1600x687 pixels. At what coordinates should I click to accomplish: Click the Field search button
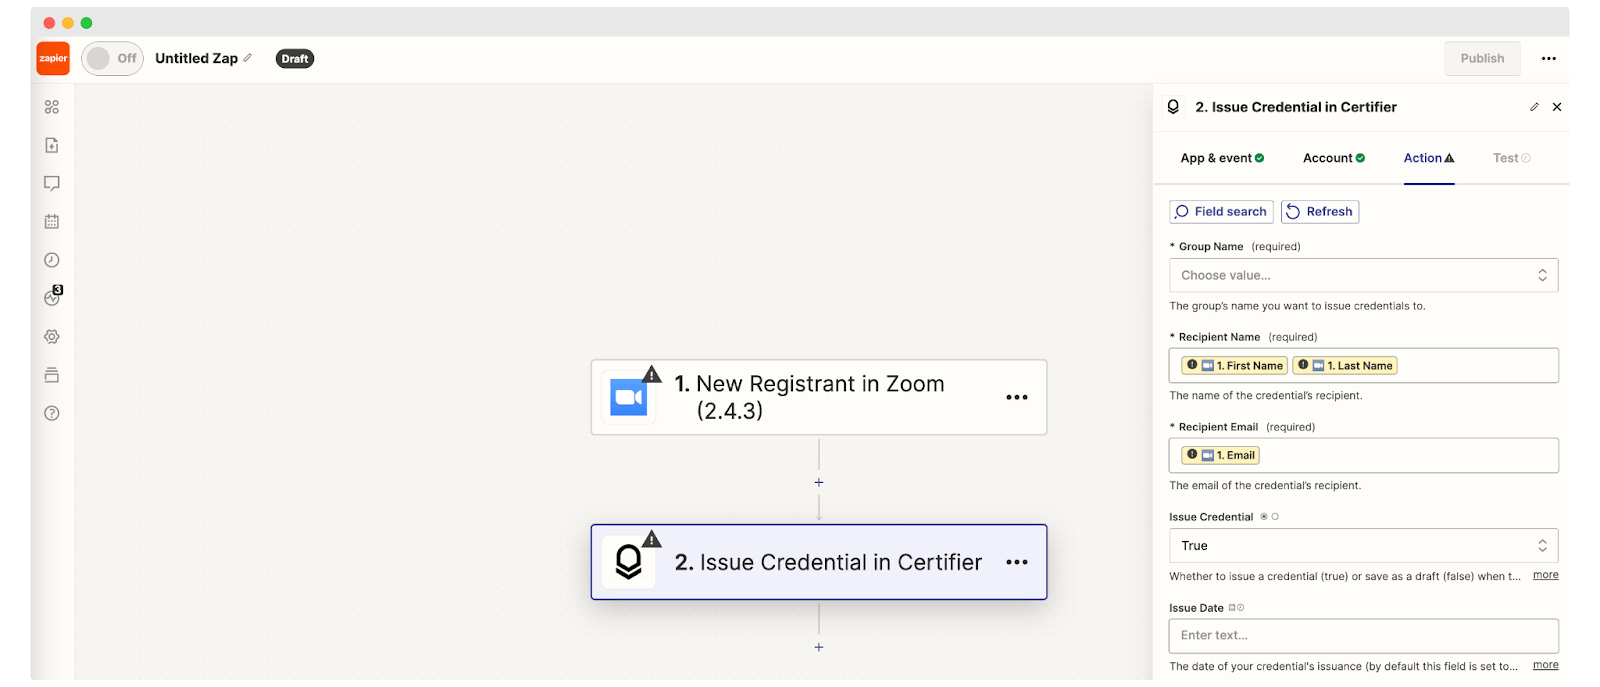pos(1221,212)
